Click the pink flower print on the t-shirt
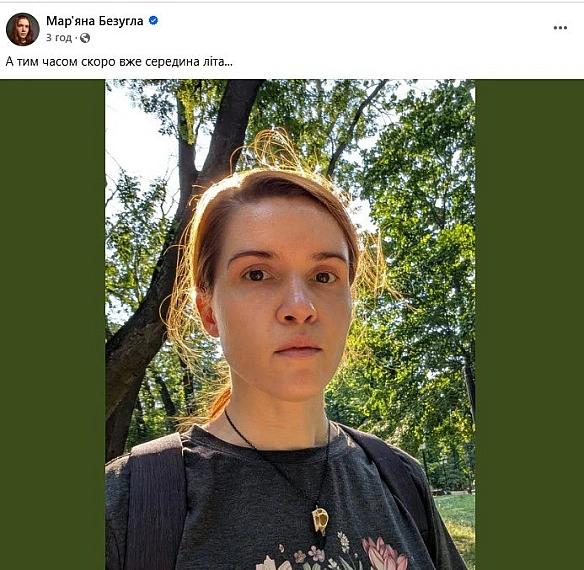 click(x=384, y=554)
